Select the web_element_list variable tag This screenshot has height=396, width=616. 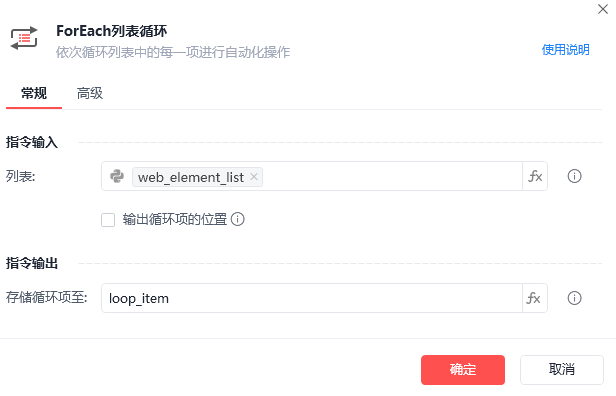pyautogui.click(x=191, y=177)
